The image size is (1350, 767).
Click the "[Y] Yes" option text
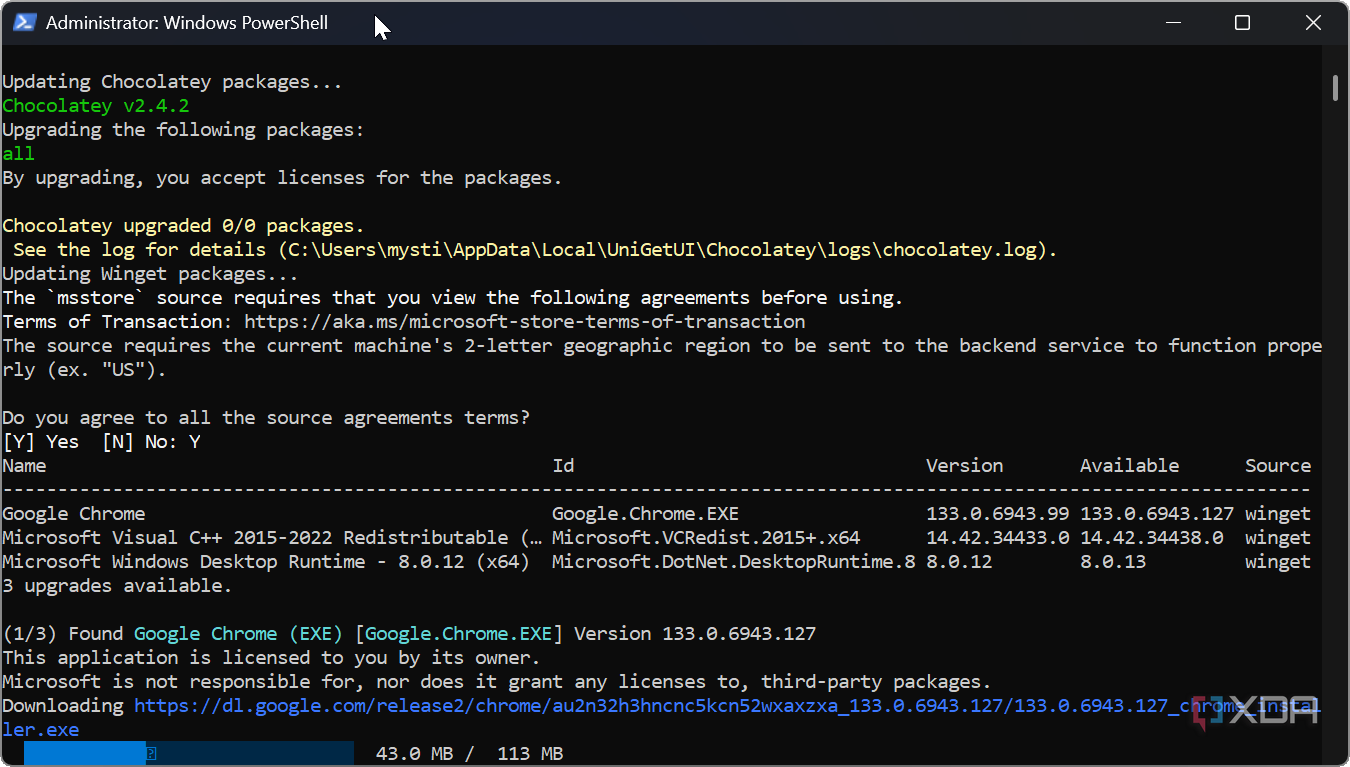[40, 441]
